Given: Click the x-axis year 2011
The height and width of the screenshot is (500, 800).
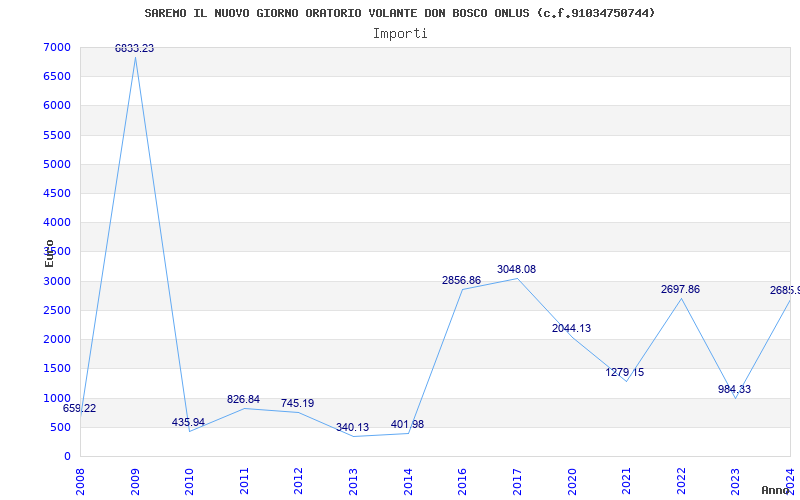Looking at the screenshot, I should [x=244, y=482].
